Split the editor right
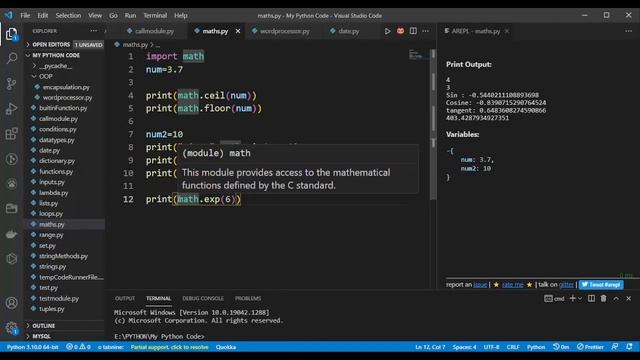 pyautogui.click(x=413, y=31)
